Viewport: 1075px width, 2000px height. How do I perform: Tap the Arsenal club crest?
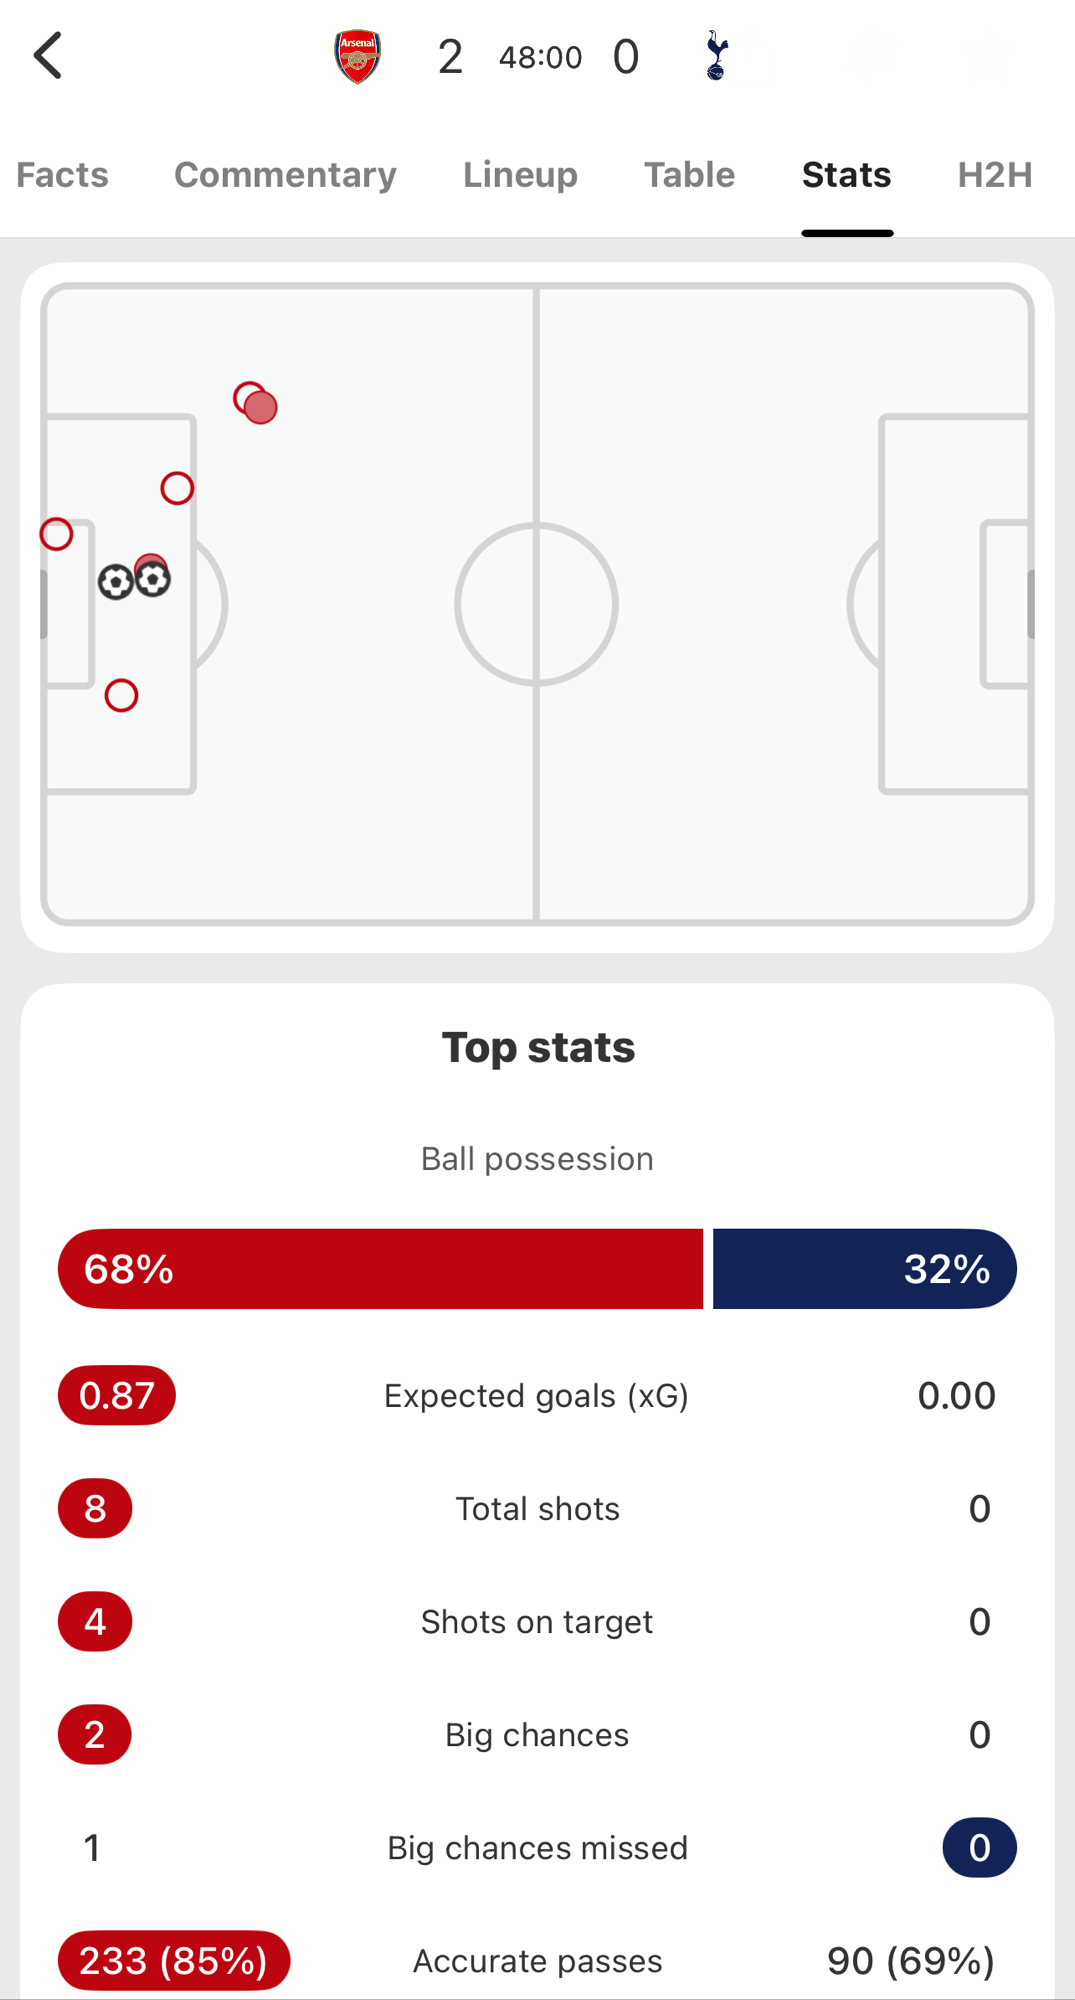[x=357, y=57]
